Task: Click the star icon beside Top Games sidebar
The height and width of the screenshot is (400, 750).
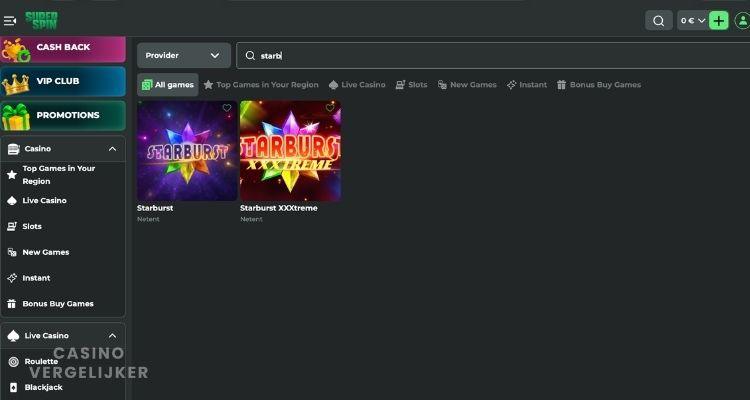Action: tap(12, 175)
